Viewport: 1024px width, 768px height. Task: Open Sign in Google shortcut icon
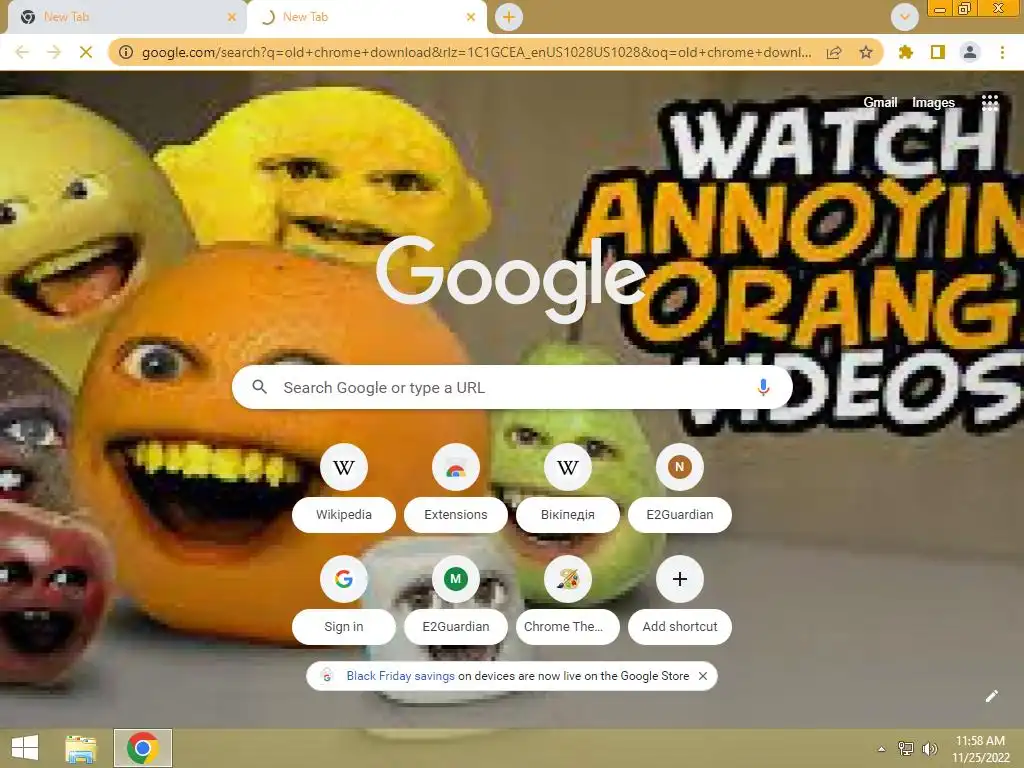[344, 579]
